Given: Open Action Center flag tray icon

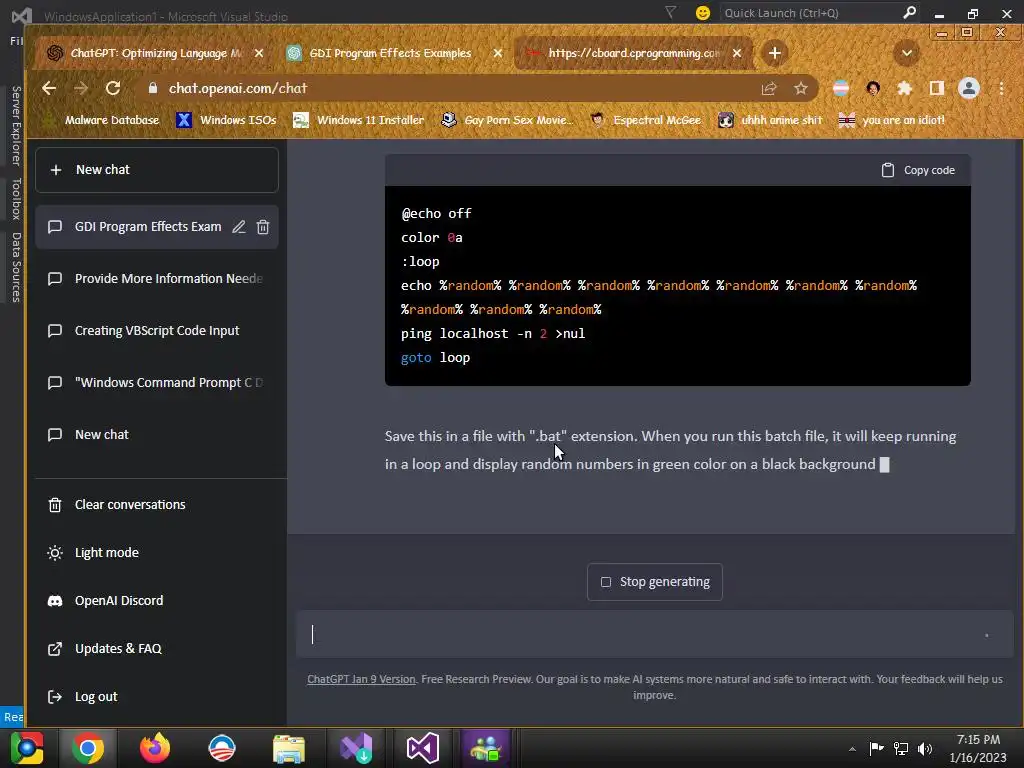Looking at the screenshot, I should pos(876,749).
